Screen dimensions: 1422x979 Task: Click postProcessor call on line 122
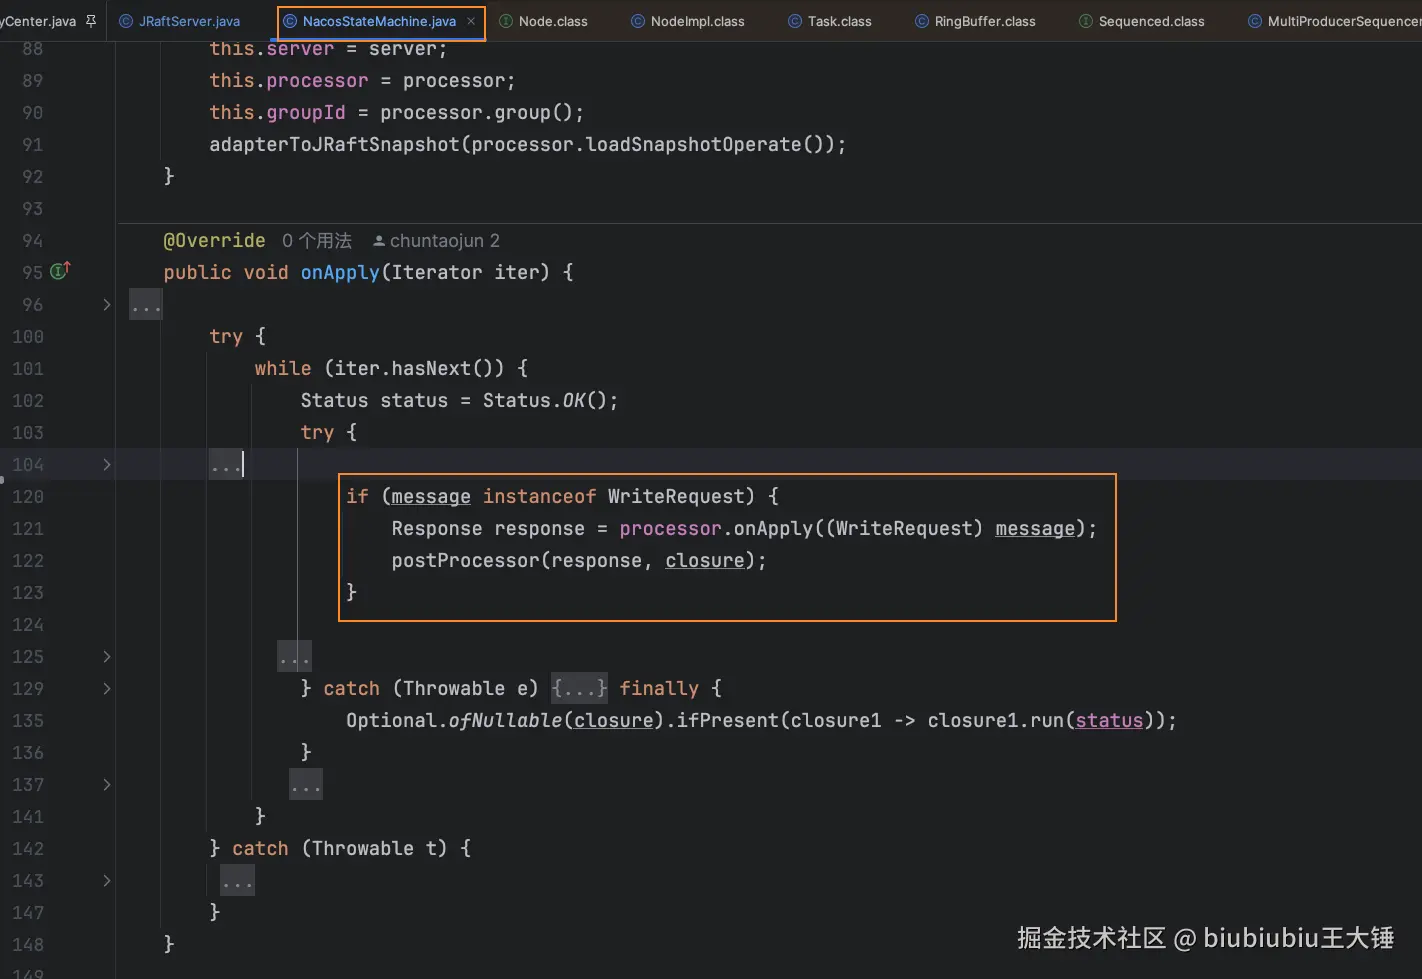[x=466, y=560]
